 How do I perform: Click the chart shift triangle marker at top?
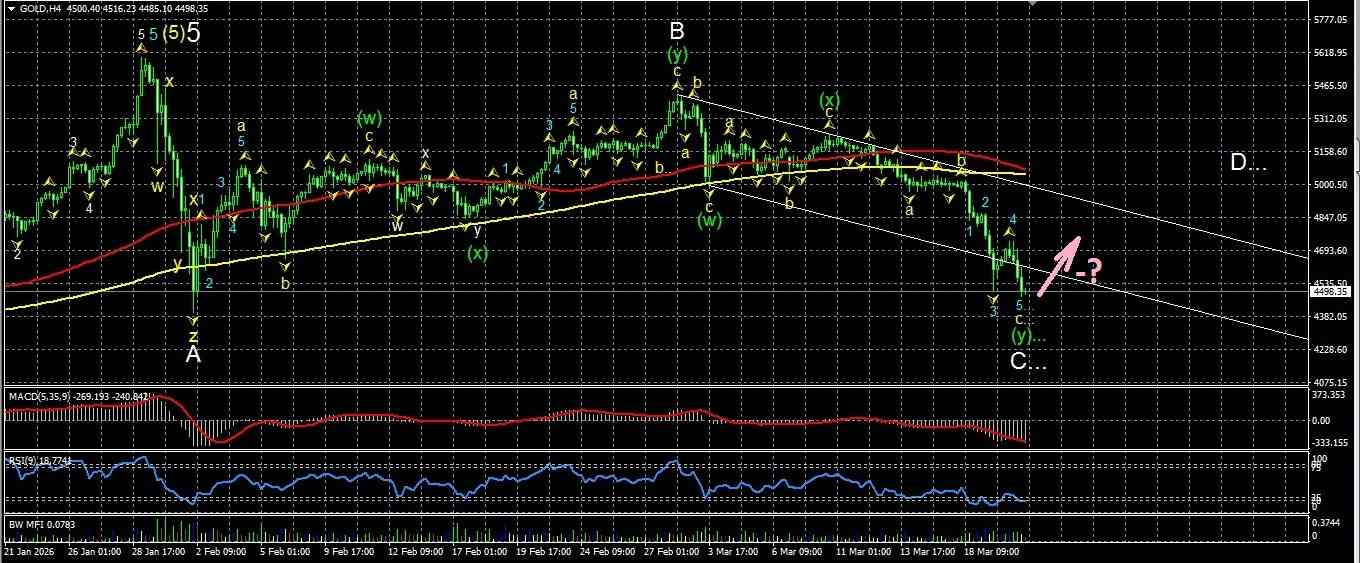(1034, 3)
